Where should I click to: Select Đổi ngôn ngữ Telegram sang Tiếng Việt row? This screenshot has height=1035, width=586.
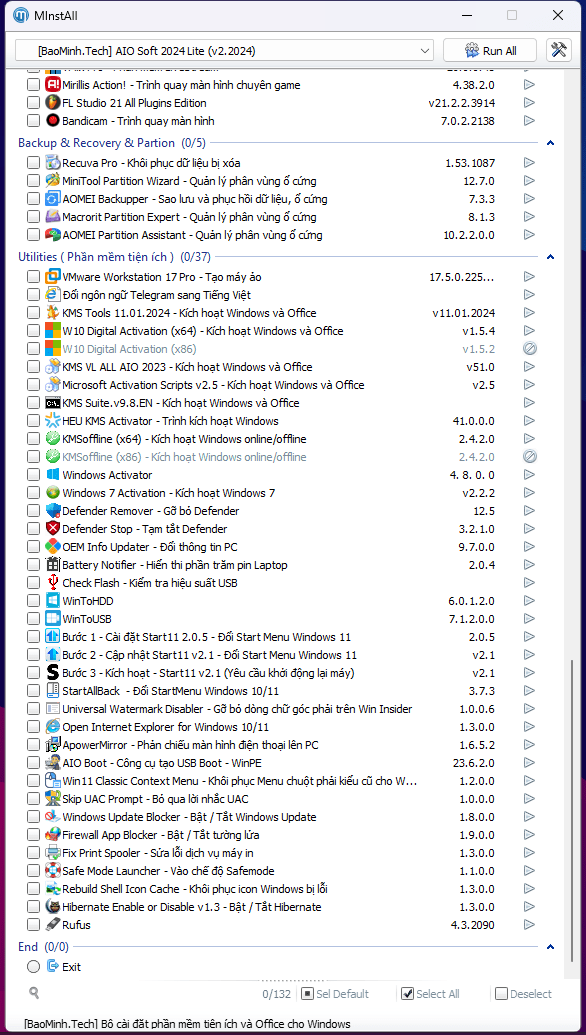(x=156, y=294)
